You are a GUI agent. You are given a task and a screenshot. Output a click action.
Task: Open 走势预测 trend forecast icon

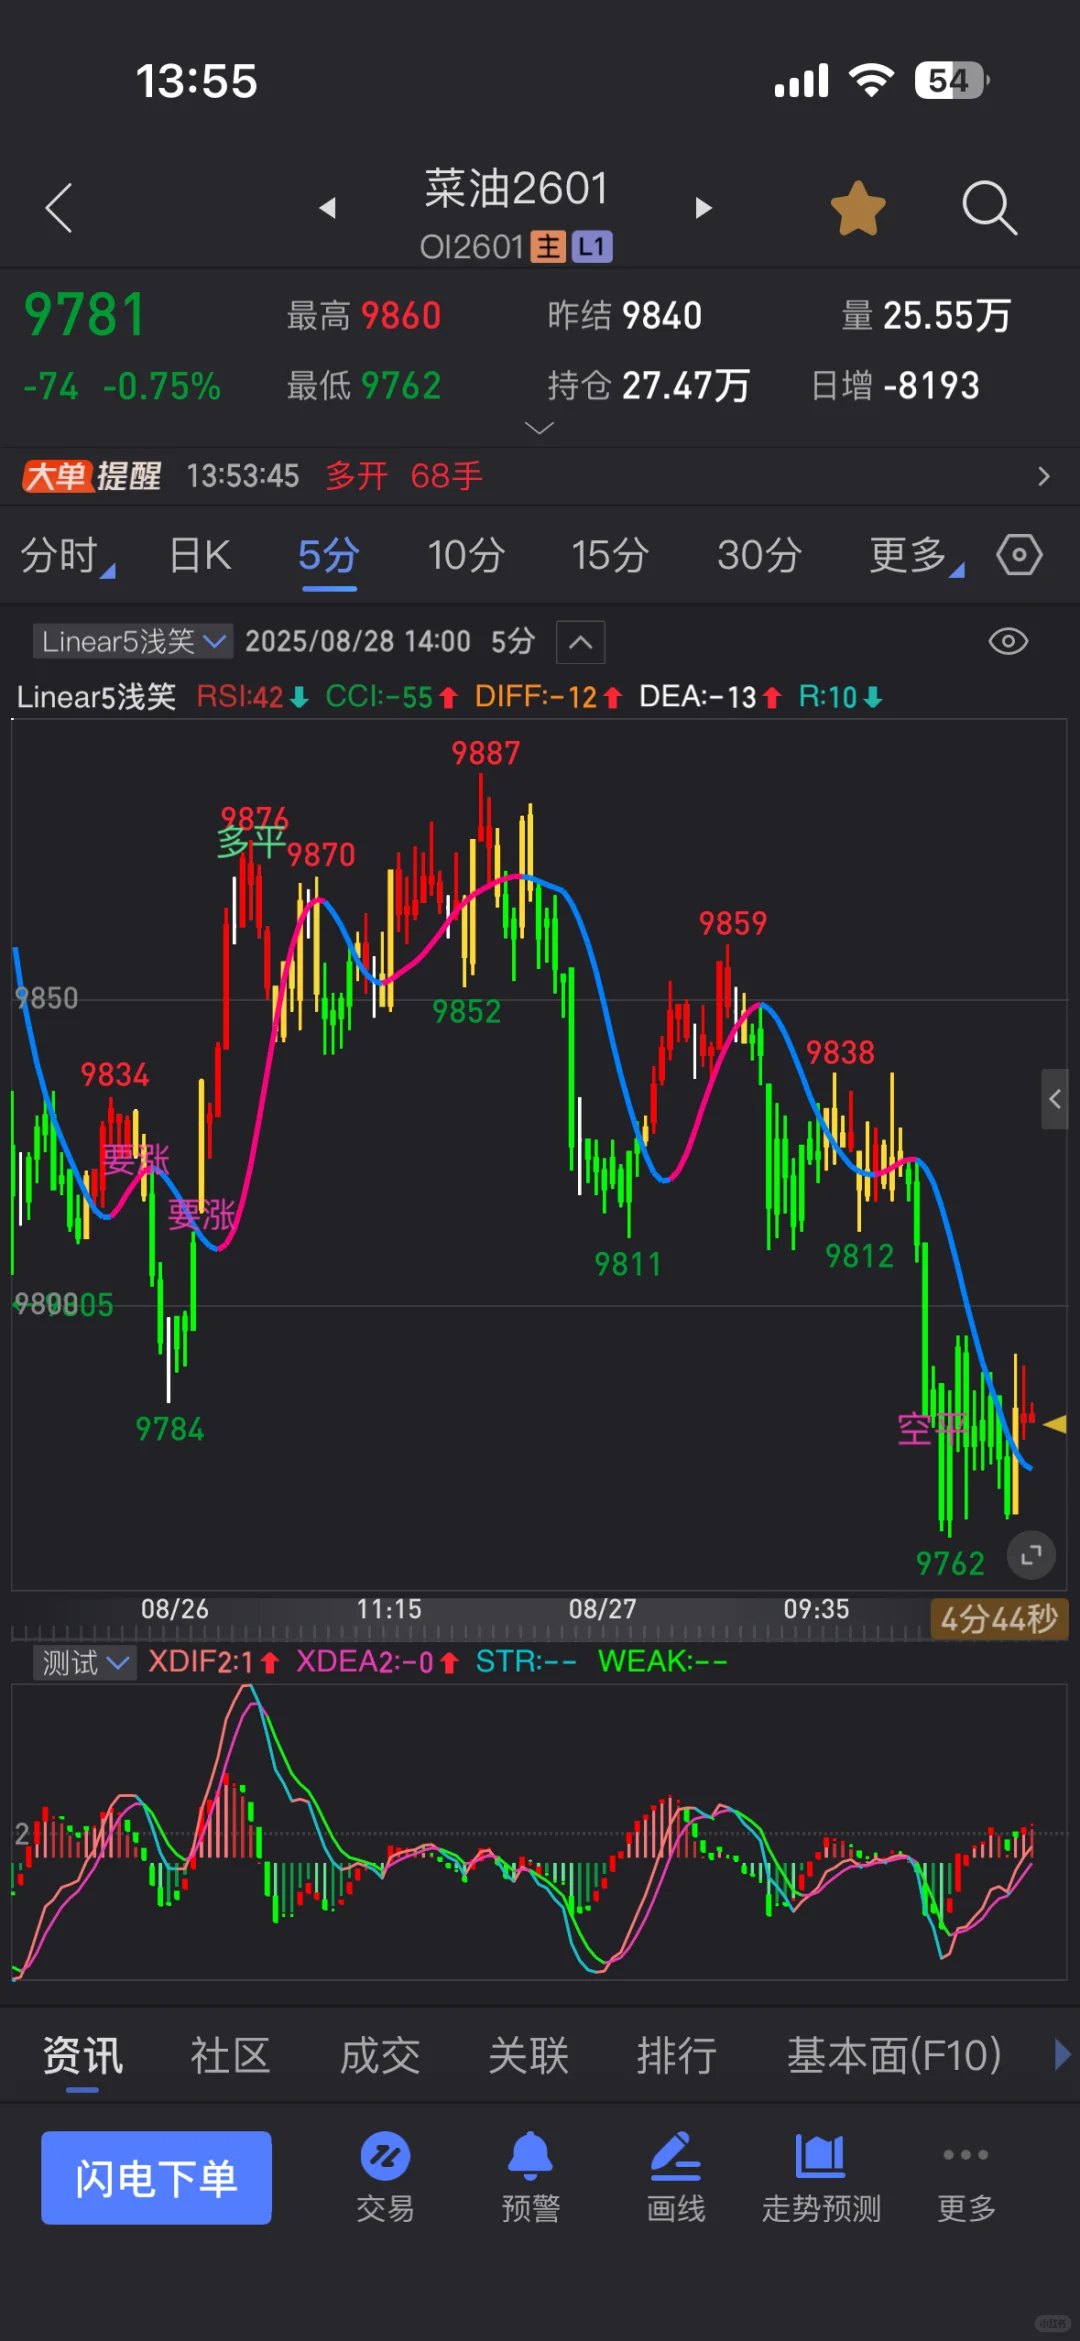(821, 2177)
